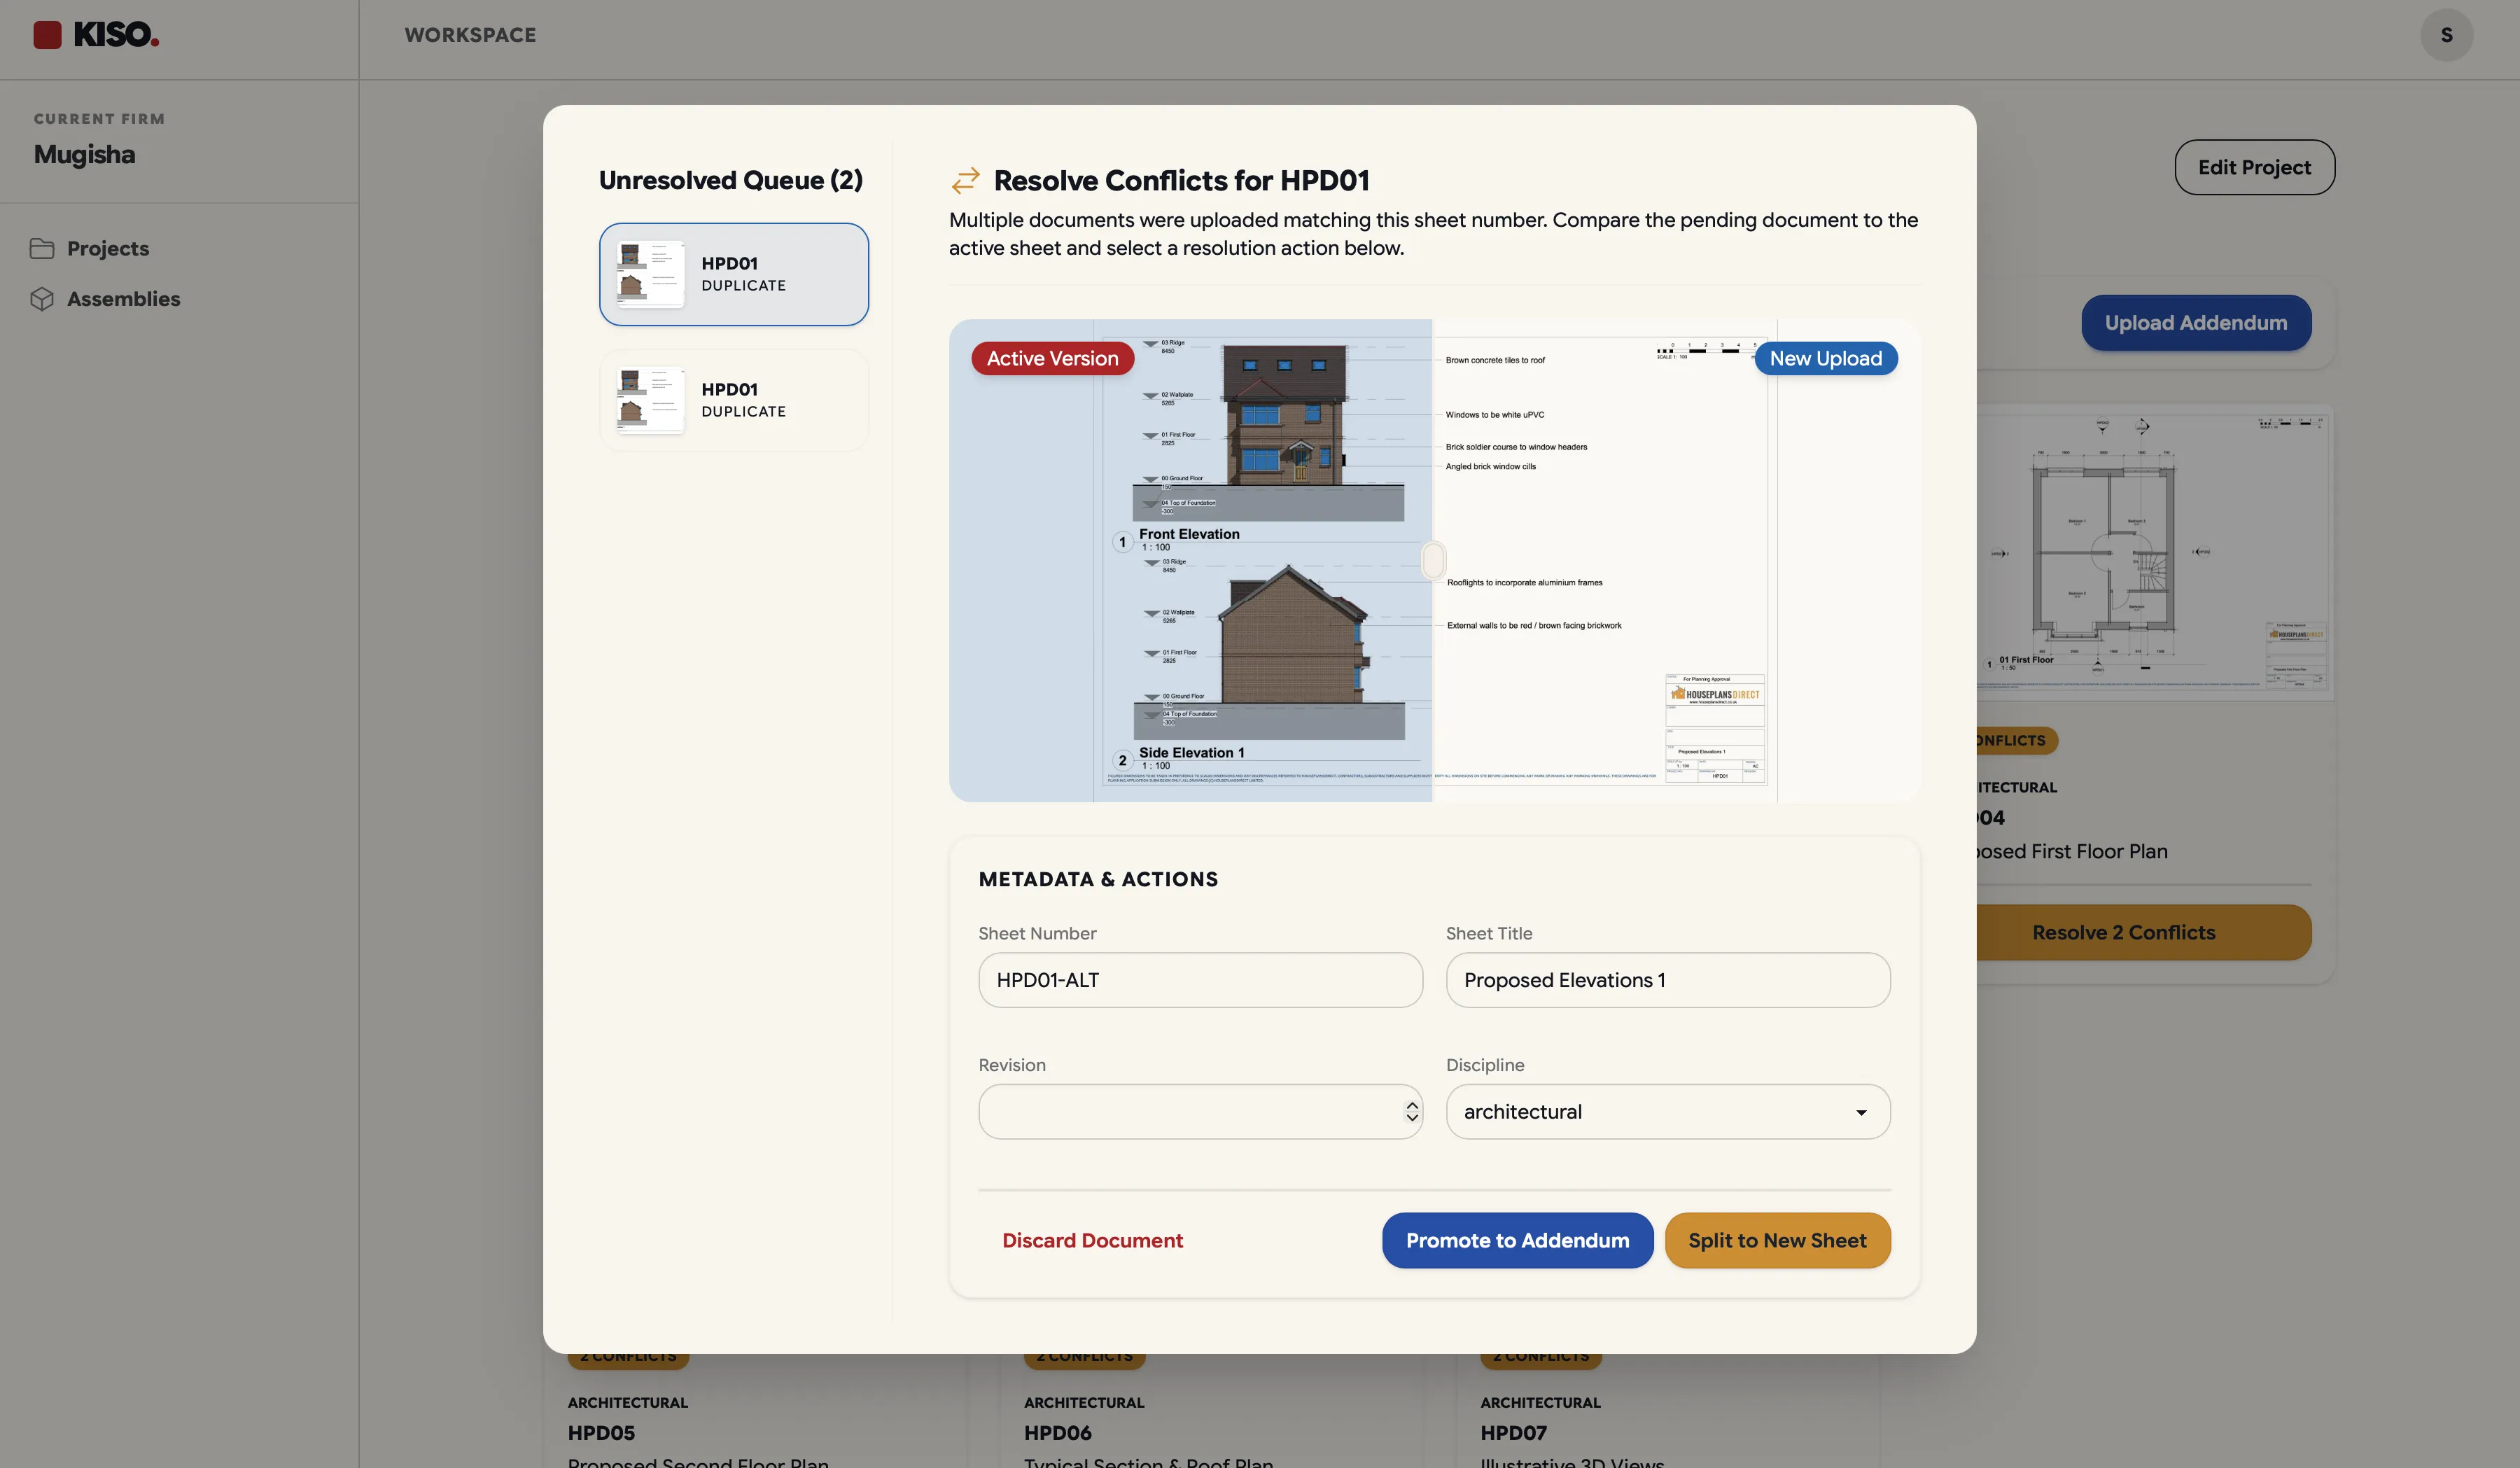Click the Edit Project button
The width and height of the screenshot is (2520, 1468).
[2254, 167]
